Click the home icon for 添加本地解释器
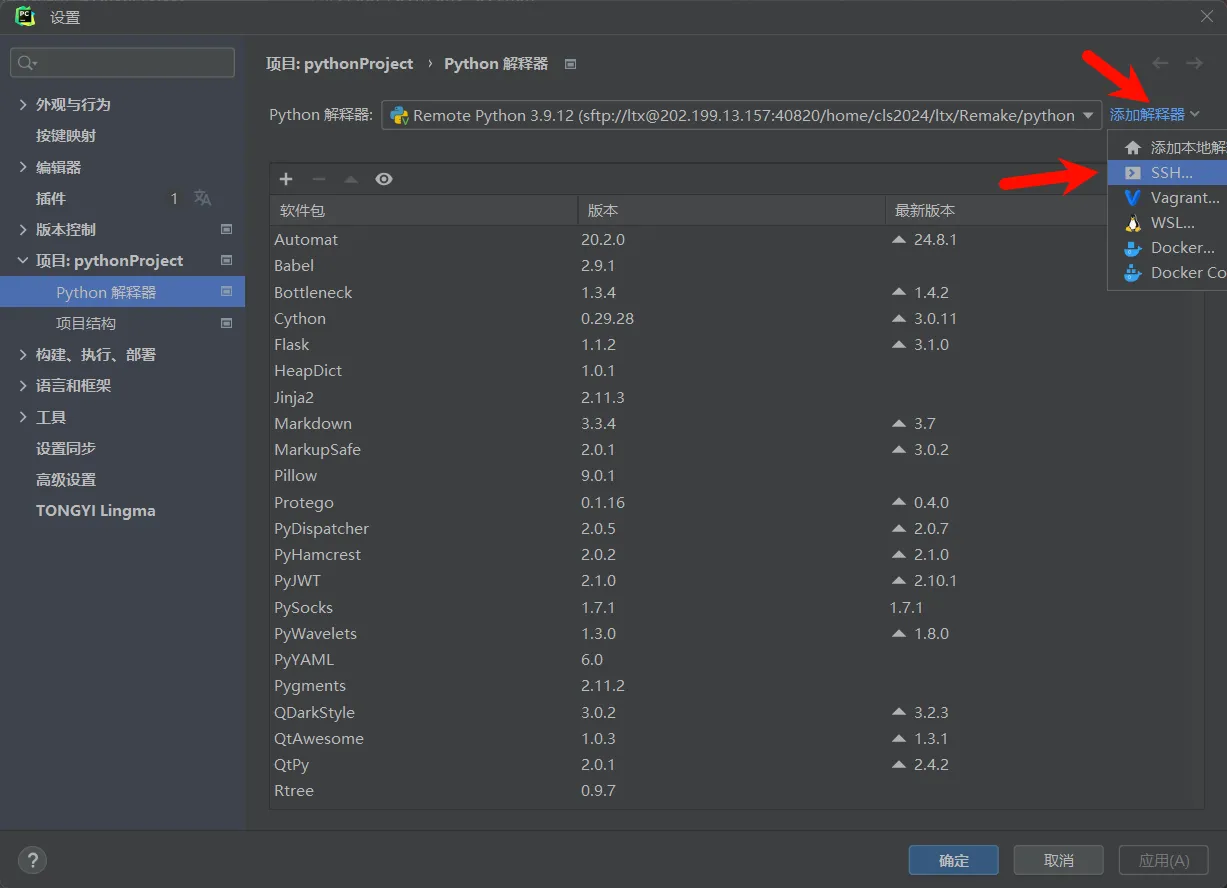Viewport: 1227px width, 888px height. (x=1133, y=148)
